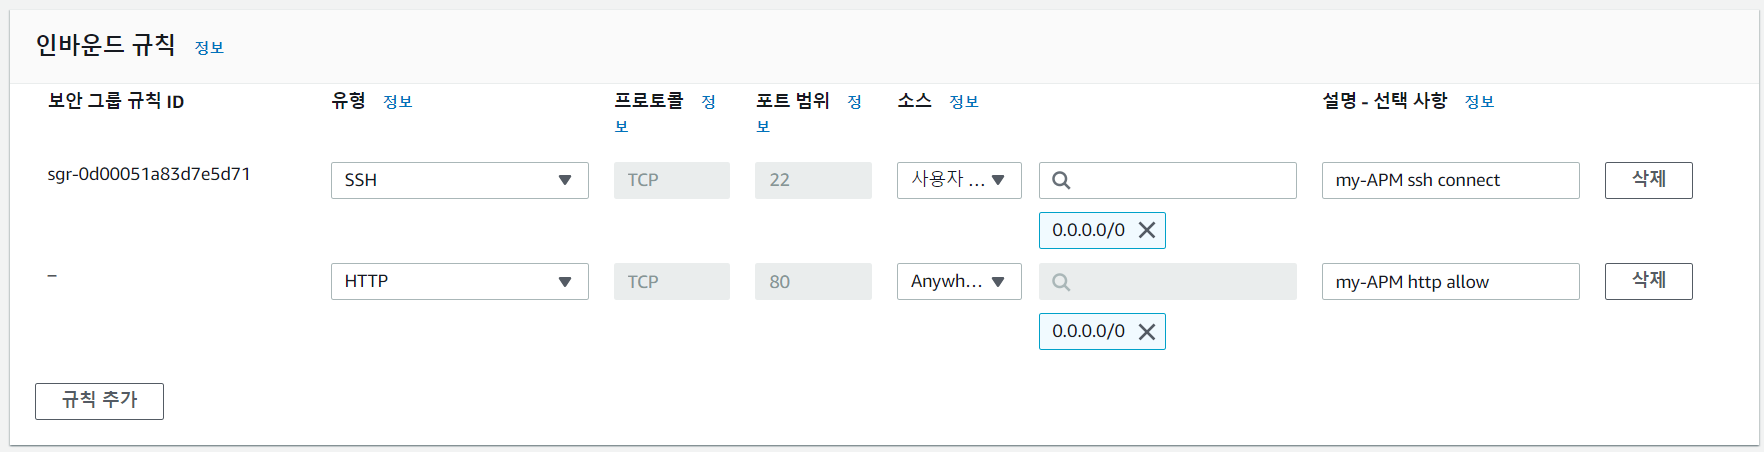Click the SSH rule source search field

coord(1168,180)
